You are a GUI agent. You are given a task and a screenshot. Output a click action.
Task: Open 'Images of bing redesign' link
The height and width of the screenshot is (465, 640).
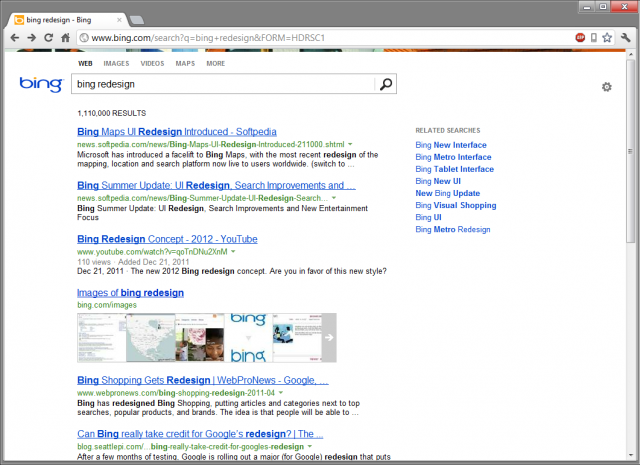pos(130,293)
